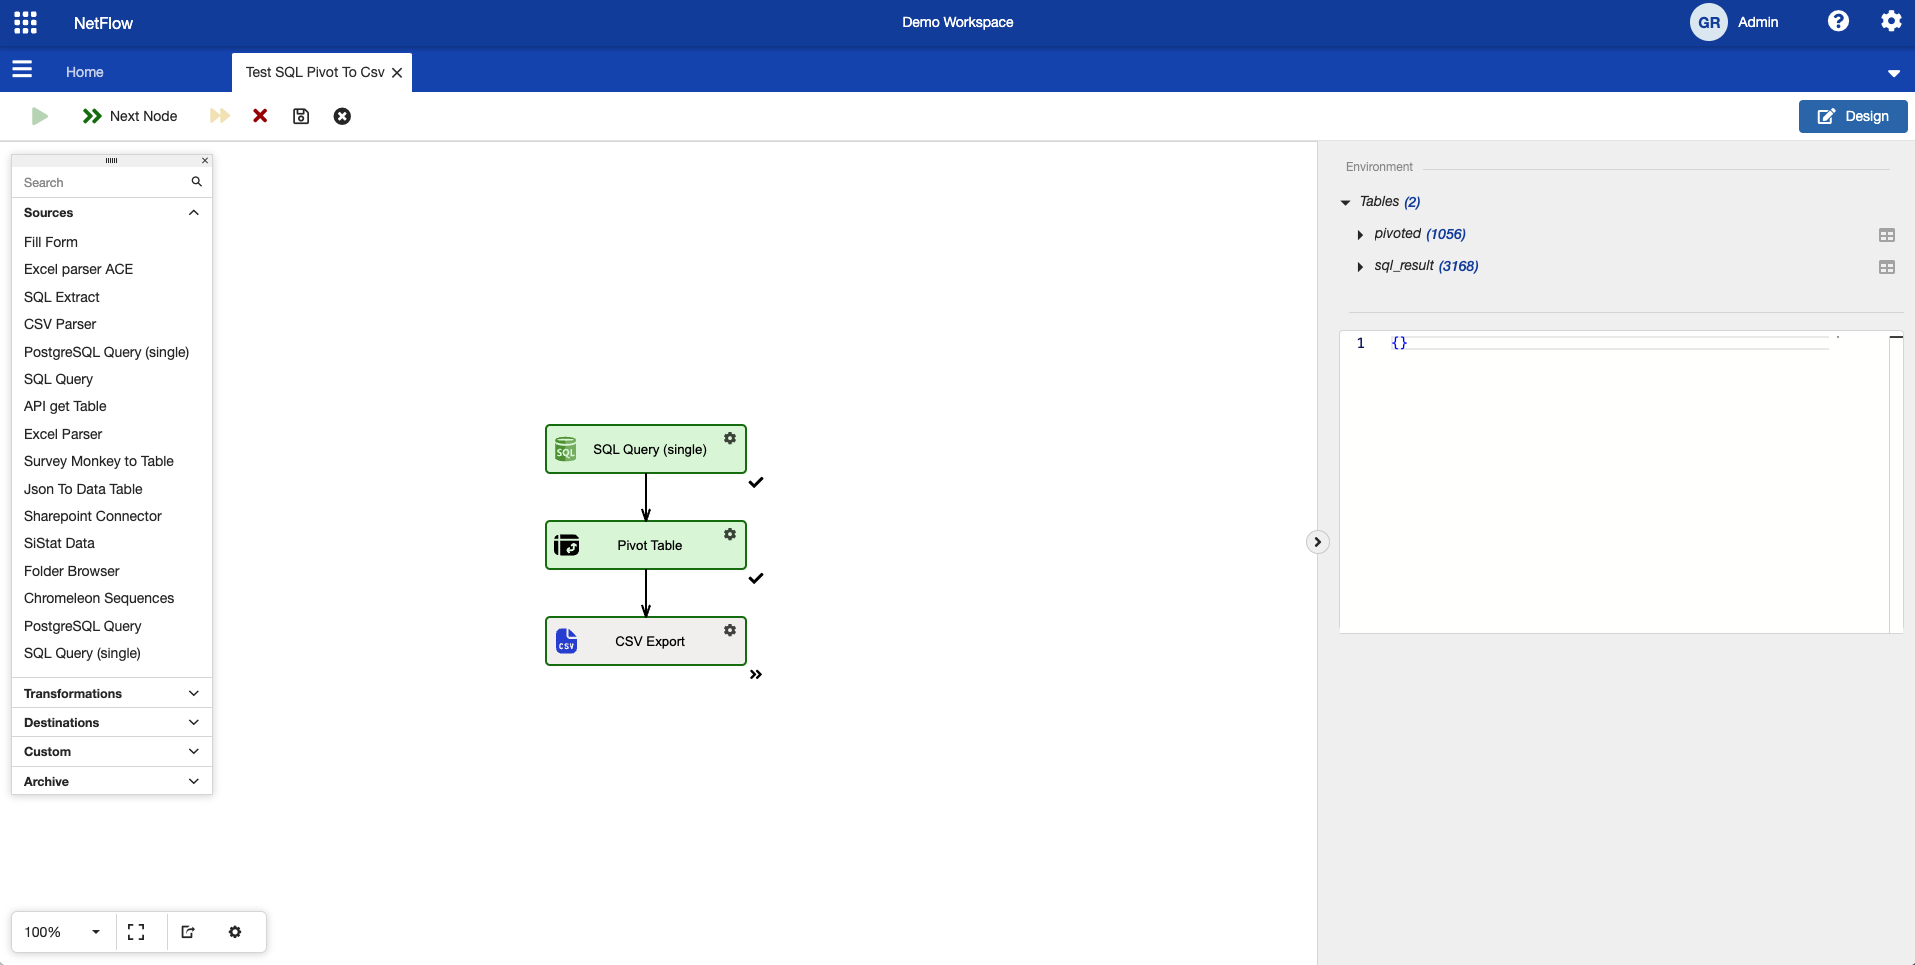Open the apps grid launcher icon
Image resolution: width=1915 pixels, height=965 pixels.
[26, 22]
